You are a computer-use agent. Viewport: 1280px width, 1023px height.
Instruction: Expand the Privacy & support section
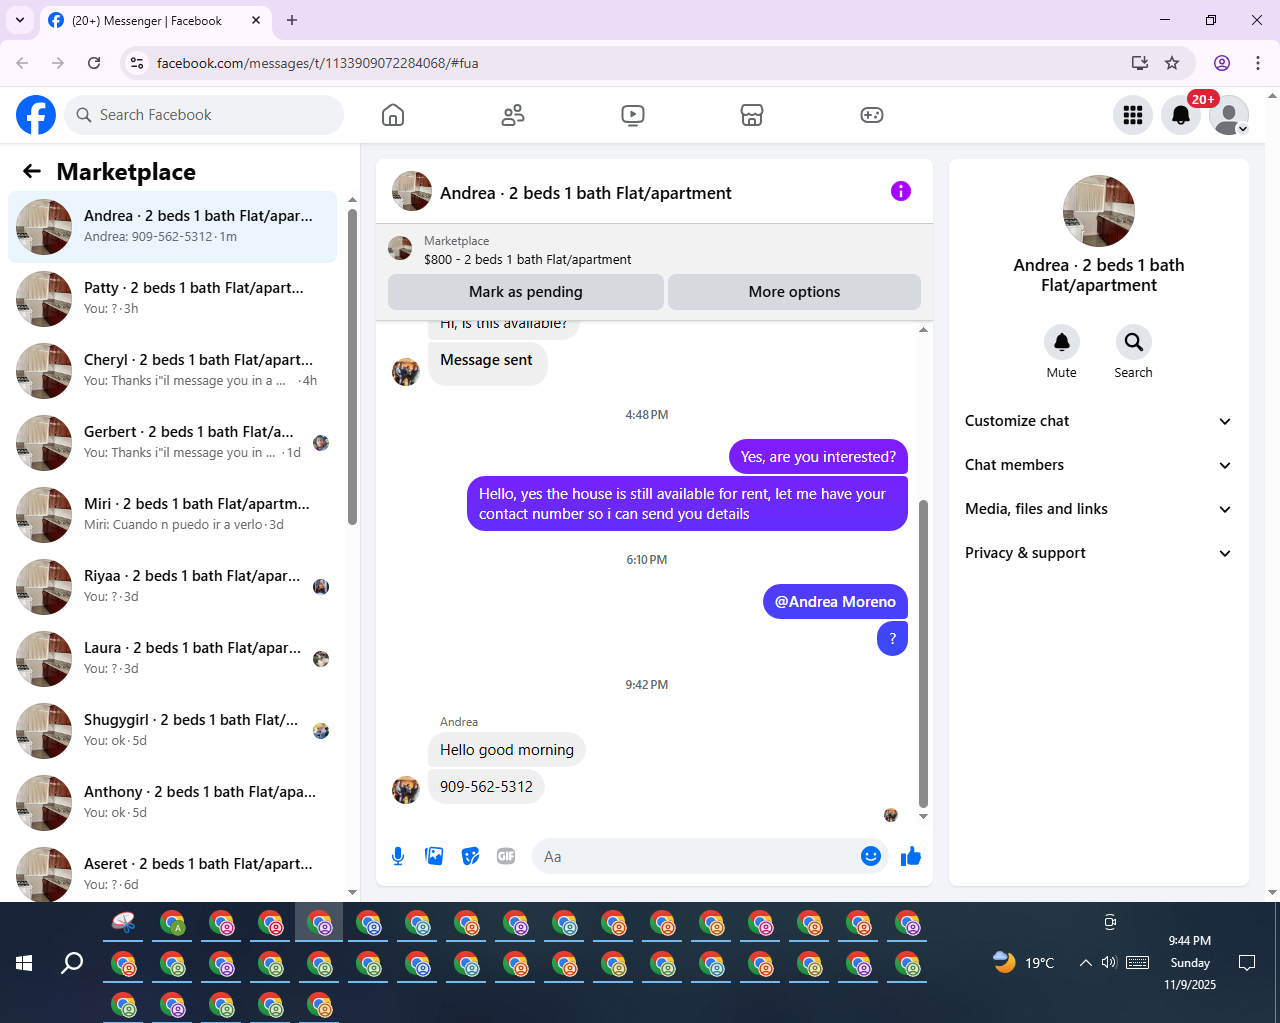click(x=1098, y=553)
